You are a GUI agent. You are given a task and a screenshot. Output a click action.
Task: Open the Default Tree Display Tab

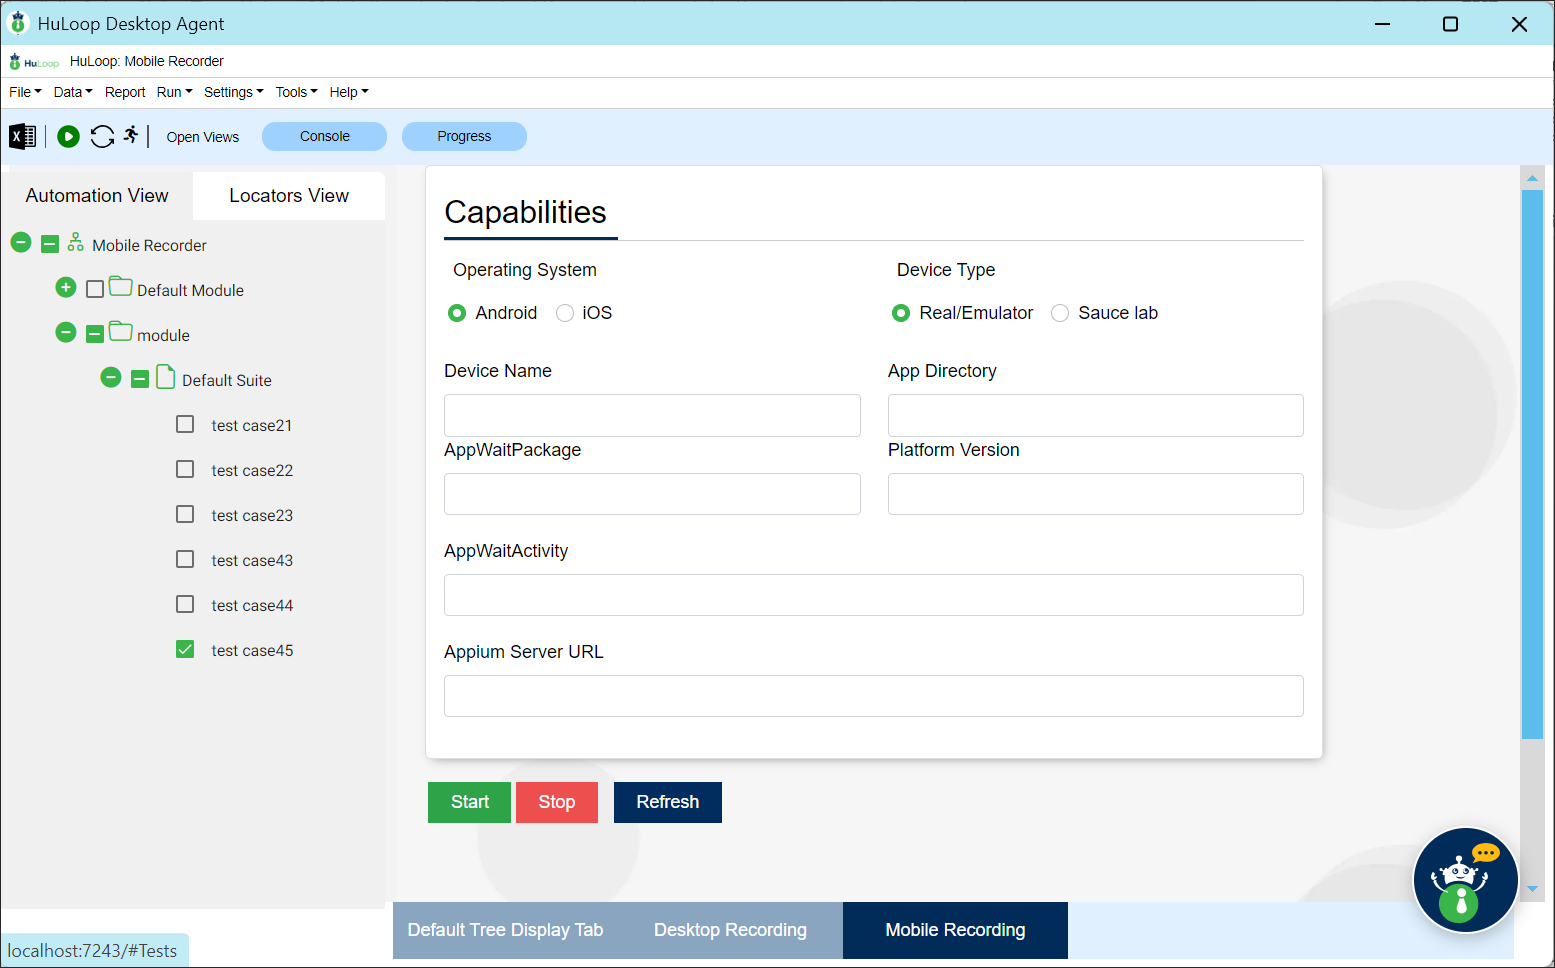[x=505, y=930]
